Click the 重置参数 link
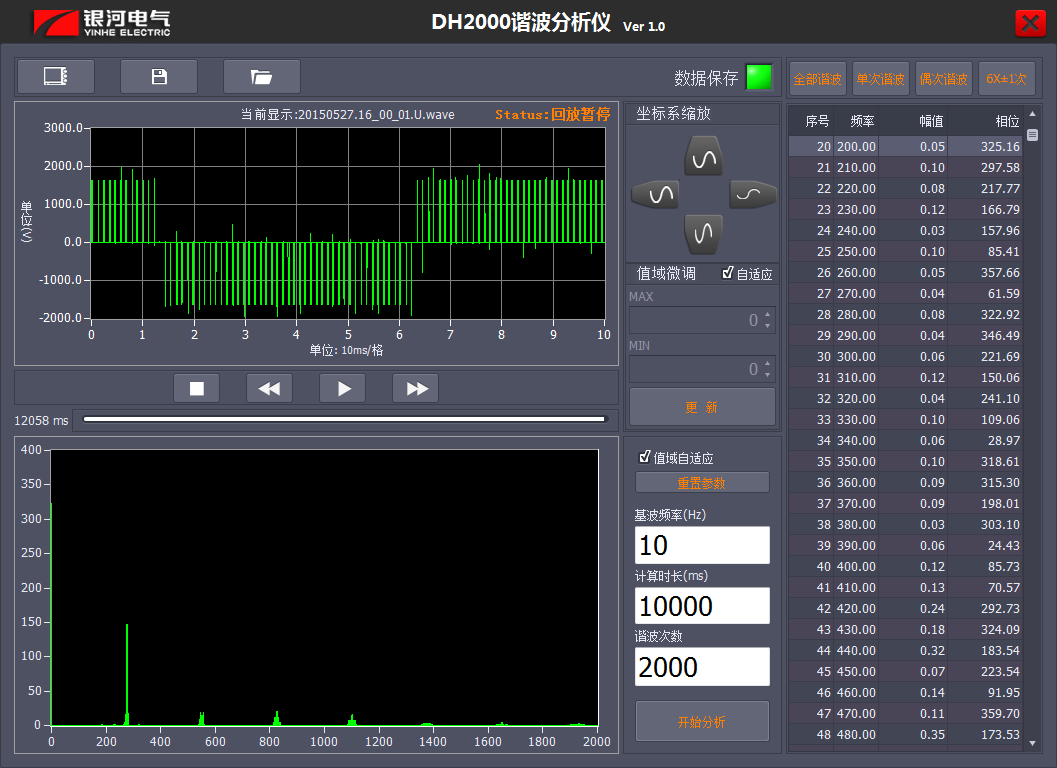Viewport: 1057px width, 768px height. [x=702, y=482]
